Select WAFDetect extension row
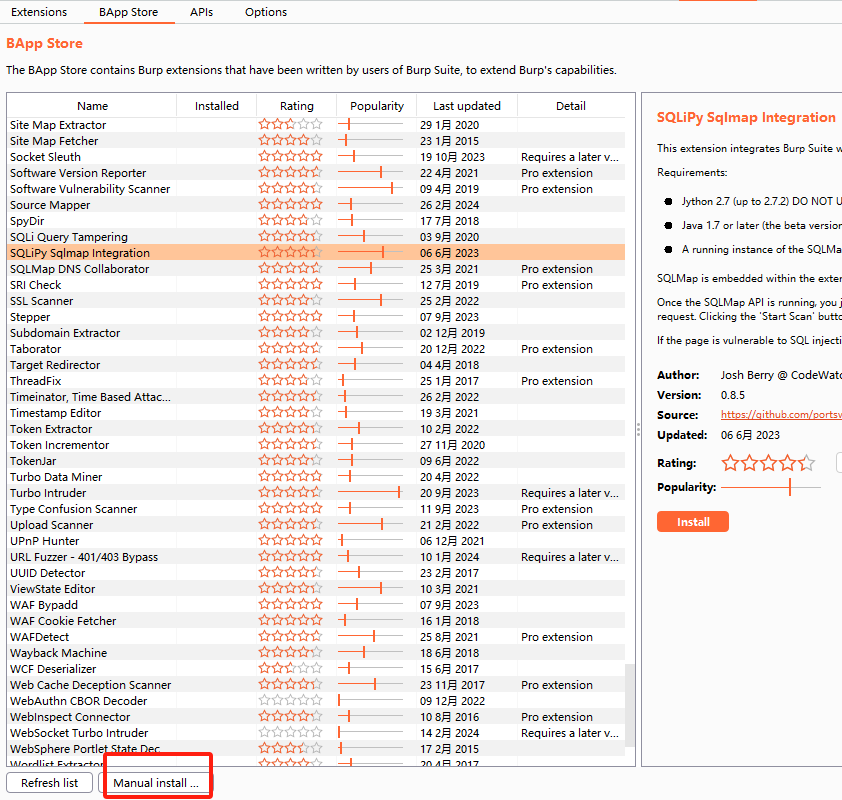 316,637
